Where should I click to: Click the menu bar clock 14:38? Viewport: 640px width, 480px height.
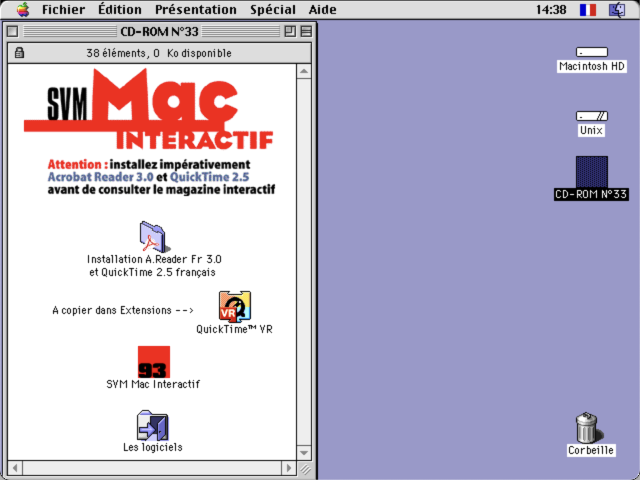[x=551, y=10]
